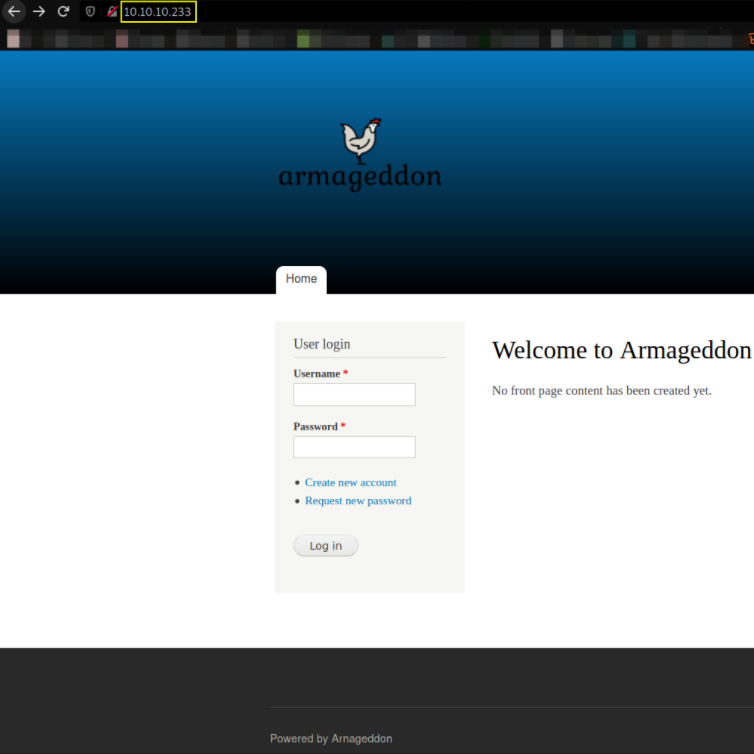Click the browser back arrow
The height and width of the screenshot is (754, 754).
(14, 12)
